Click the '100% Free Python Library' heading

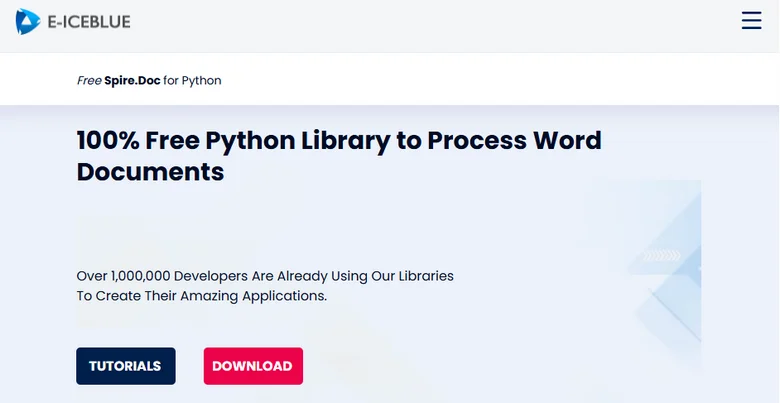point(339,156)
